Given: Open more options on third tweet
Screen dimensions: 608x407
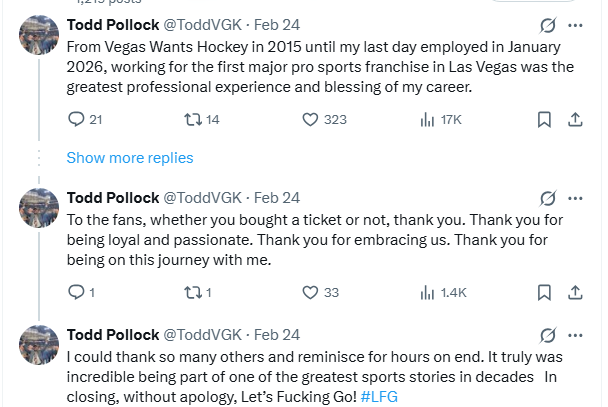Looking at the screenshot, I should pos(575,334).
